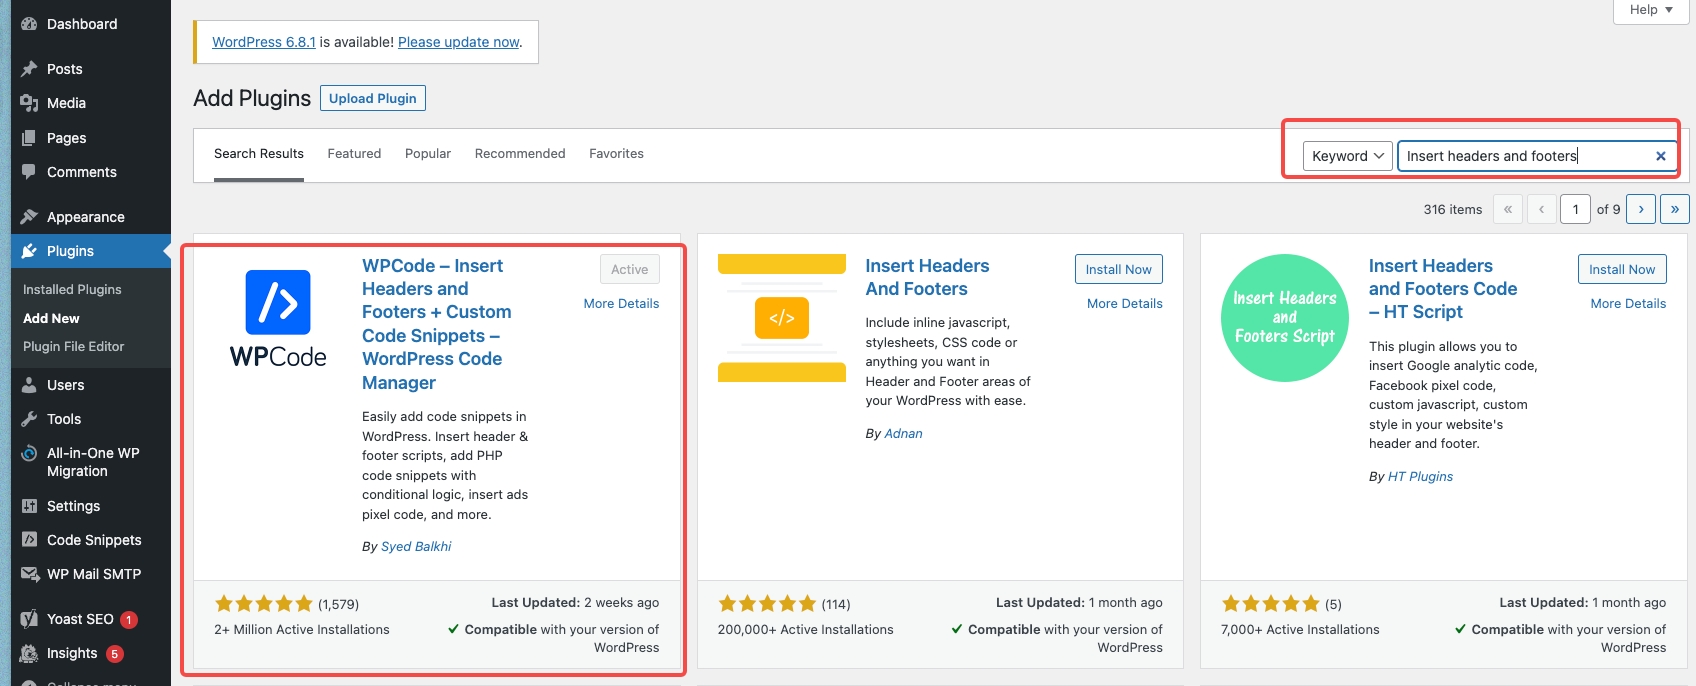1696x686 pixels.
Task: Click the Media library icon
Action: [x=29, y=103]
